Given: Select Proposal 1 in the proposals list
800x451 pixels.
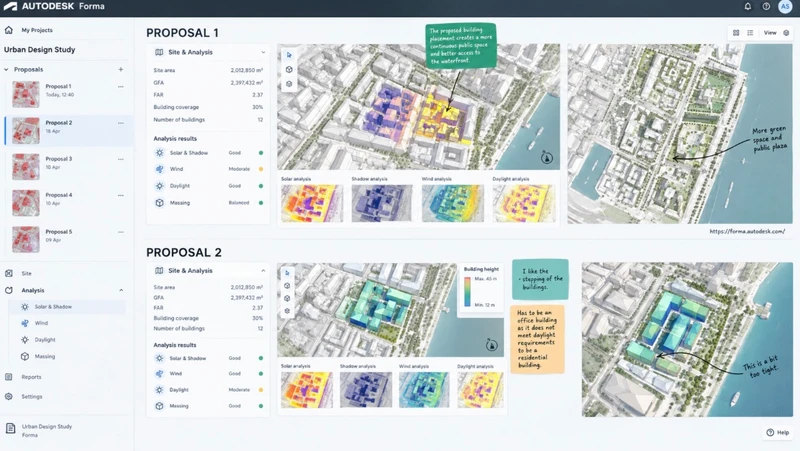Looking at the screenshot, I should (x=69, y=94).
